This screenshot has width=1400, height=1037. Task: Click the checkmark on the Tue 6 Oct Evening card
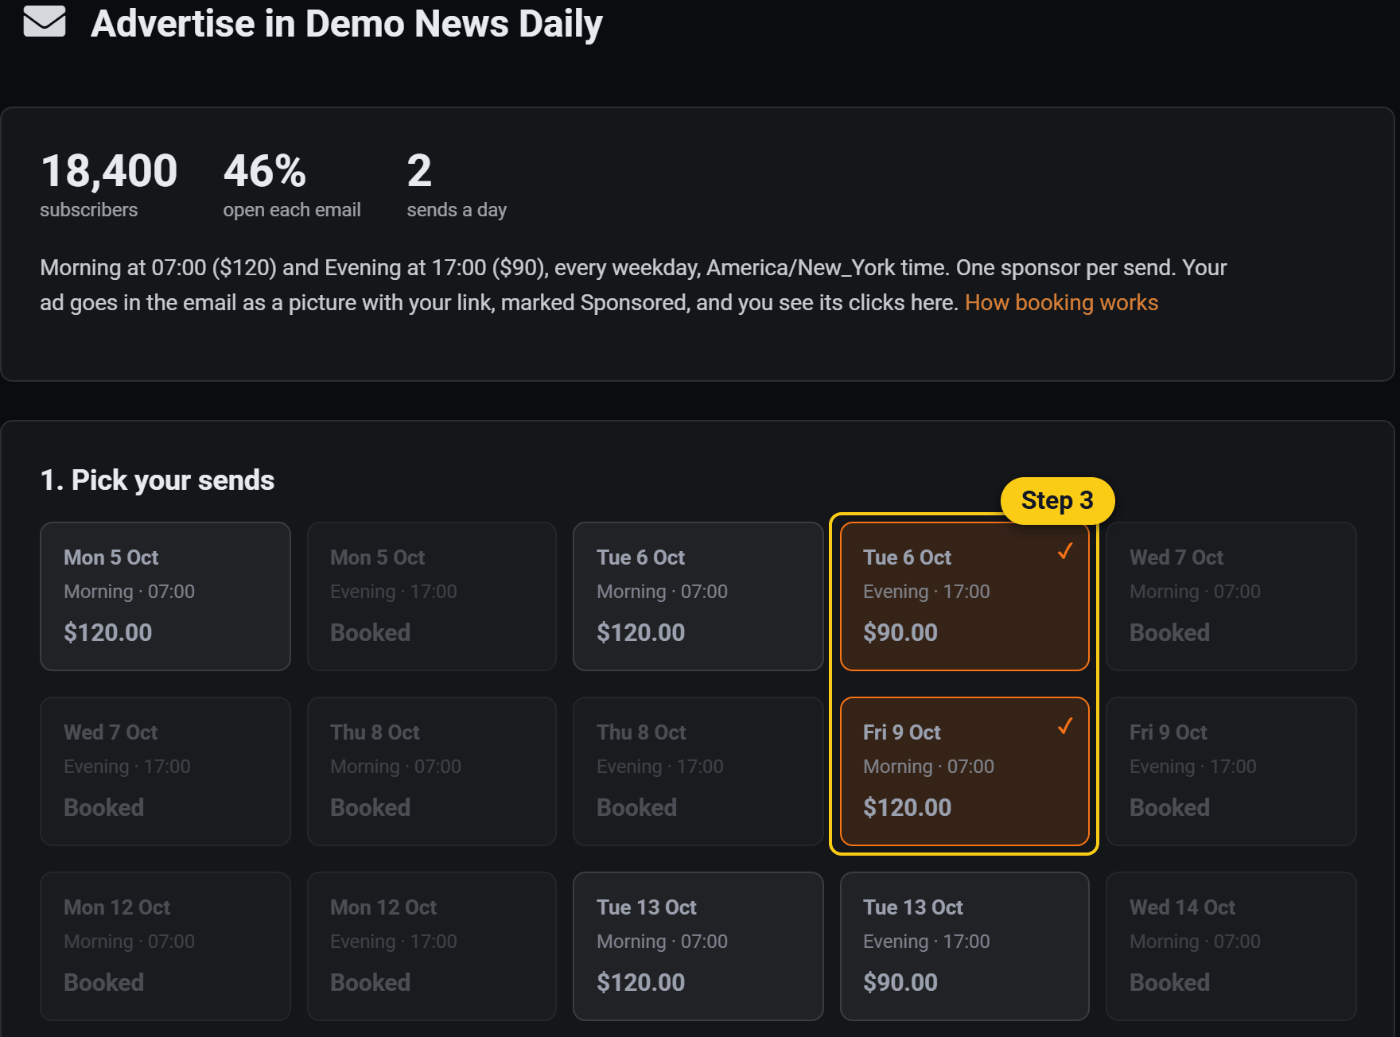point(1065,551)
